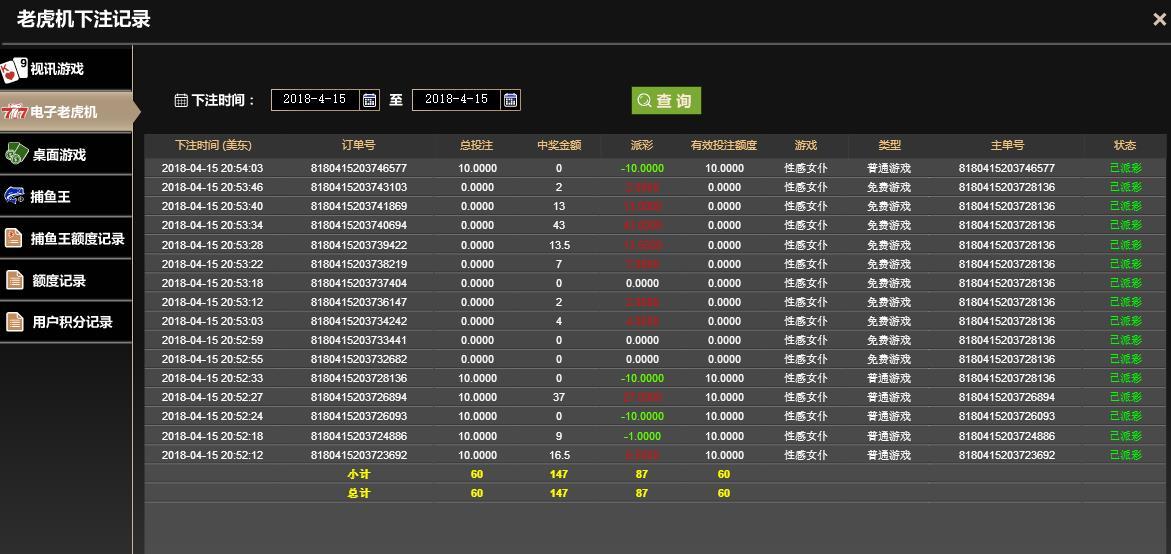Viewport: 1171px width, 554px height.
Task: Open the start date calendar picker
Action: pyautogui.click(x=370, y=100)
